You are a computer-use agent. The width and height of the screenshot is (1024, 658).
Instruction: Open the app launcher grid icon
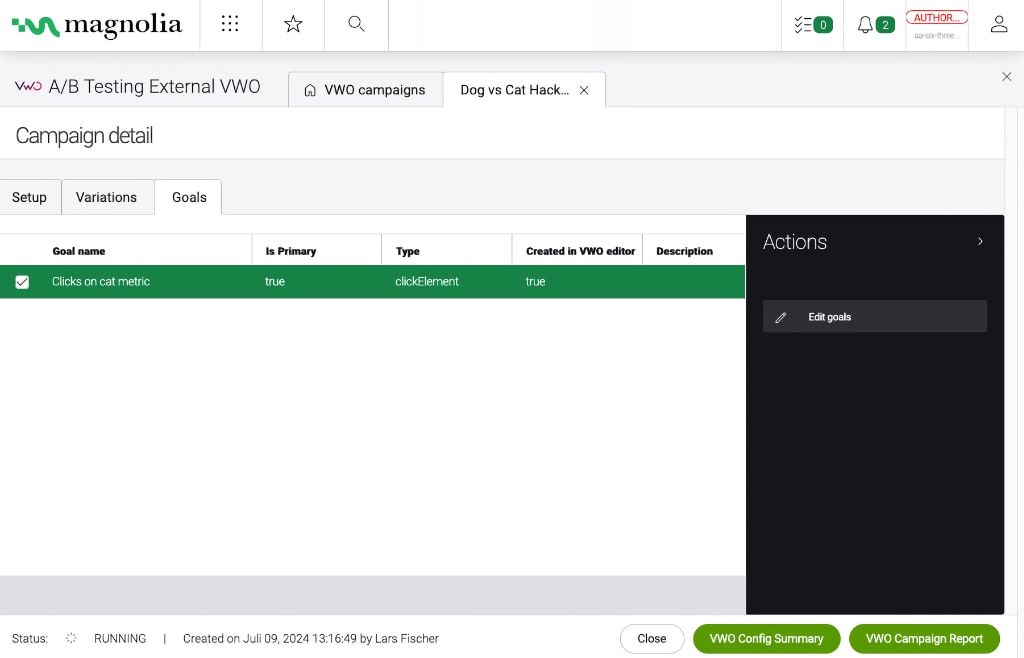point(230,24)
